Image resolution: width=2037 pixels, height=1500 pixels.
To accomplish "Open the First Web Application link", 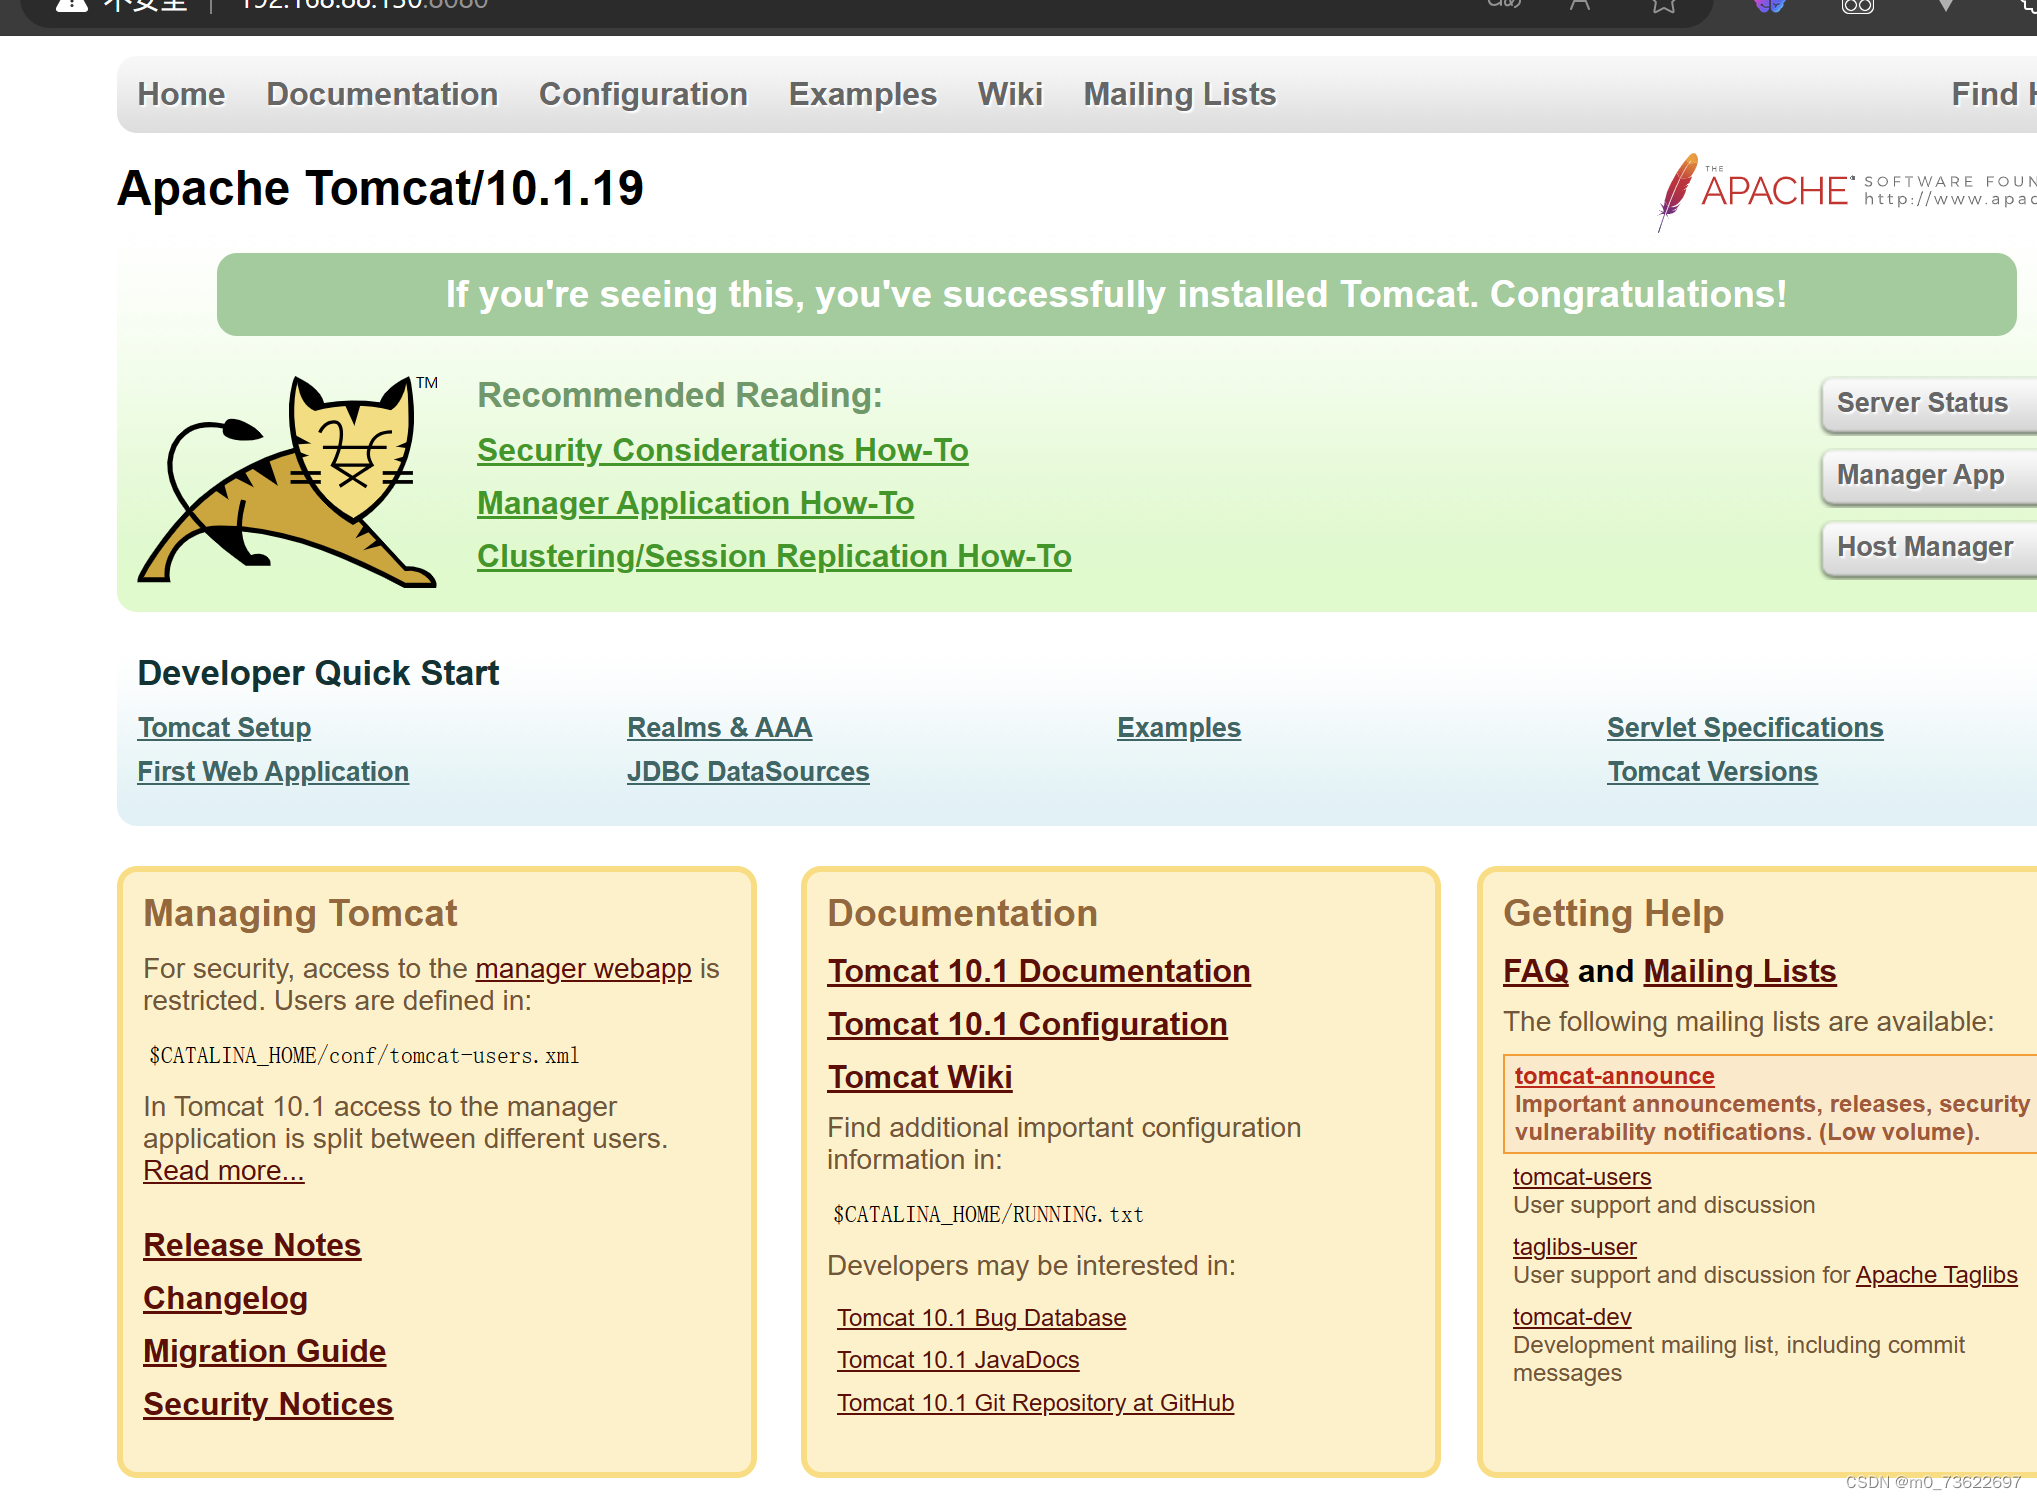I will click(x=273, y=771).
